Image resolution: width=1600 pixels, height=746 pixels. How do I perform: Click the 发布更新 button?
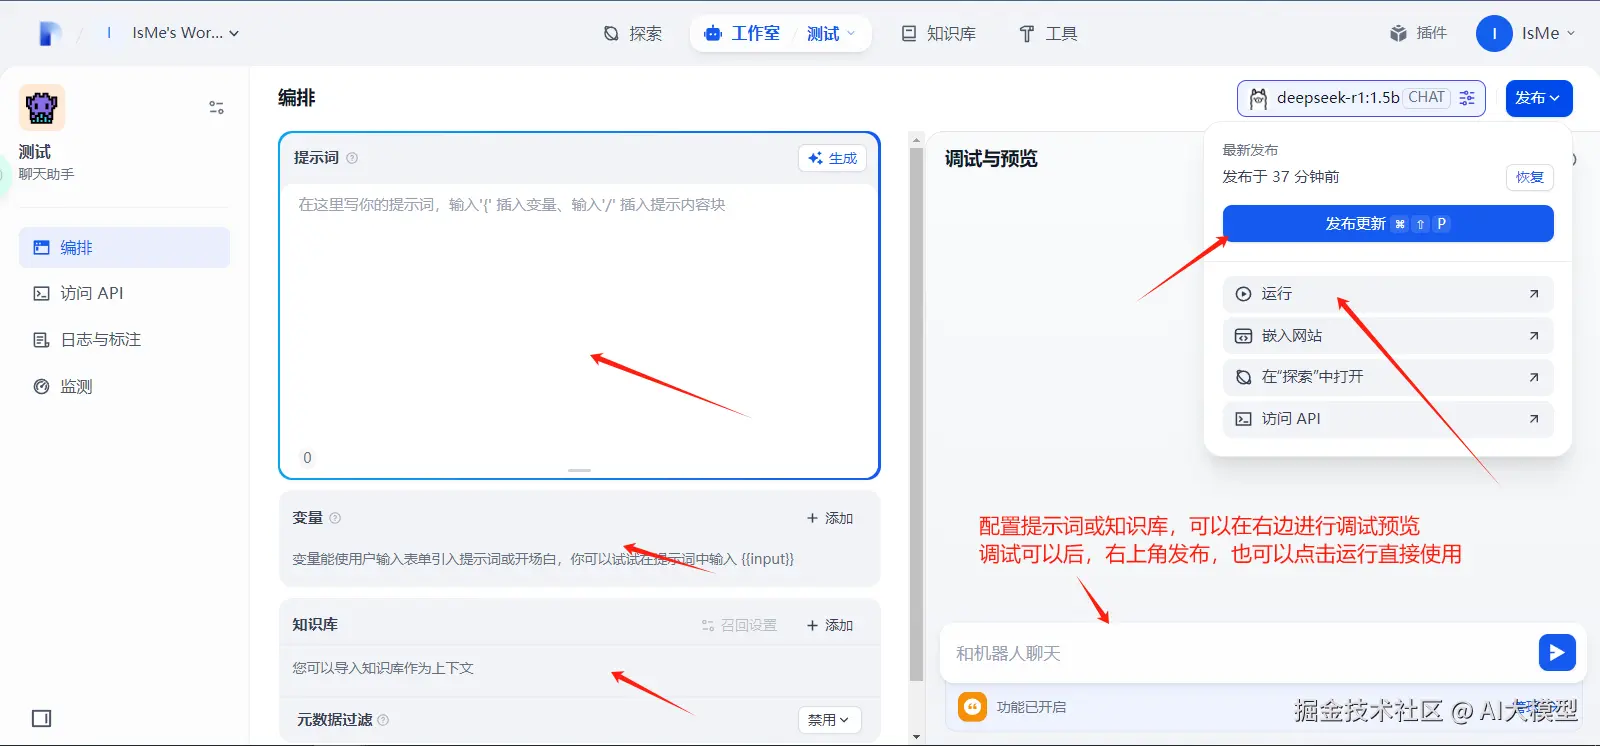(1388, 223)
